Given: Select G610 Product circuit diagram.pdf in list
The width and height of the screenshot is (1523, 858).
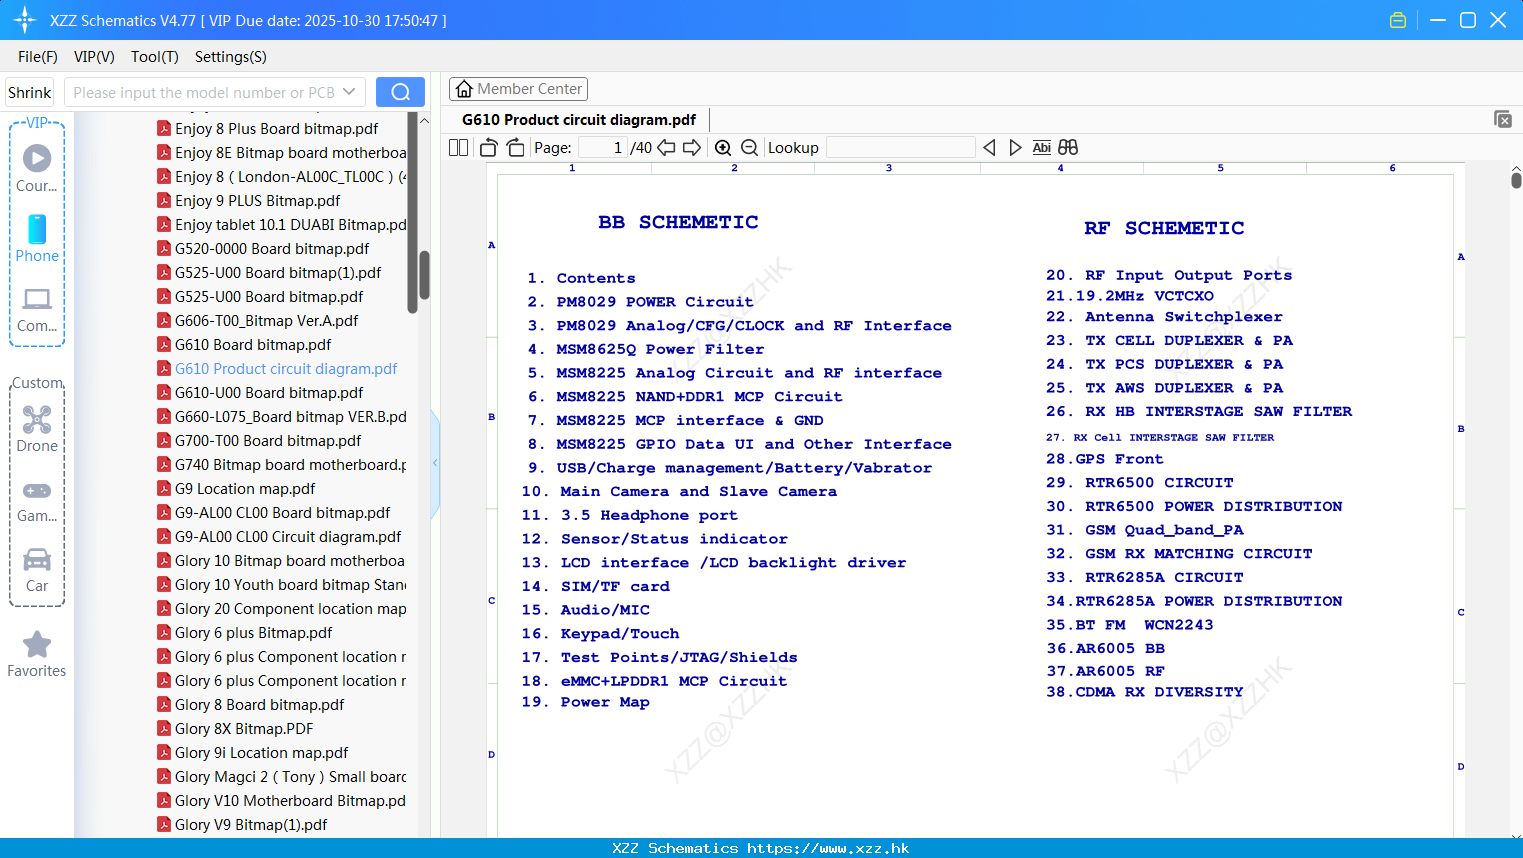Looking at the screenshot, I should [286, 368].
